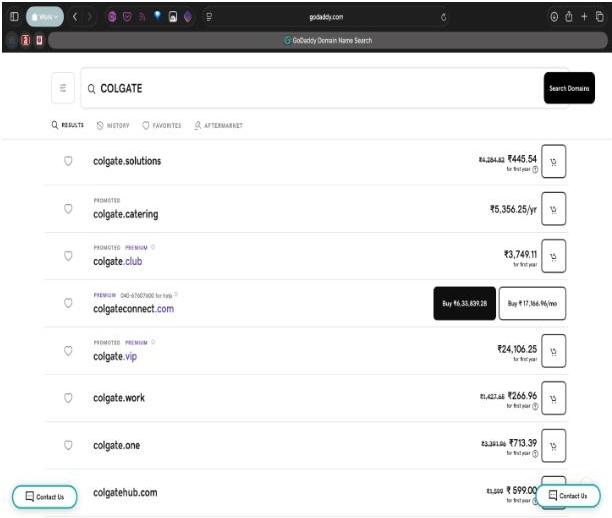Open premium info icon for colgate.vip

[x=153, y=342]
